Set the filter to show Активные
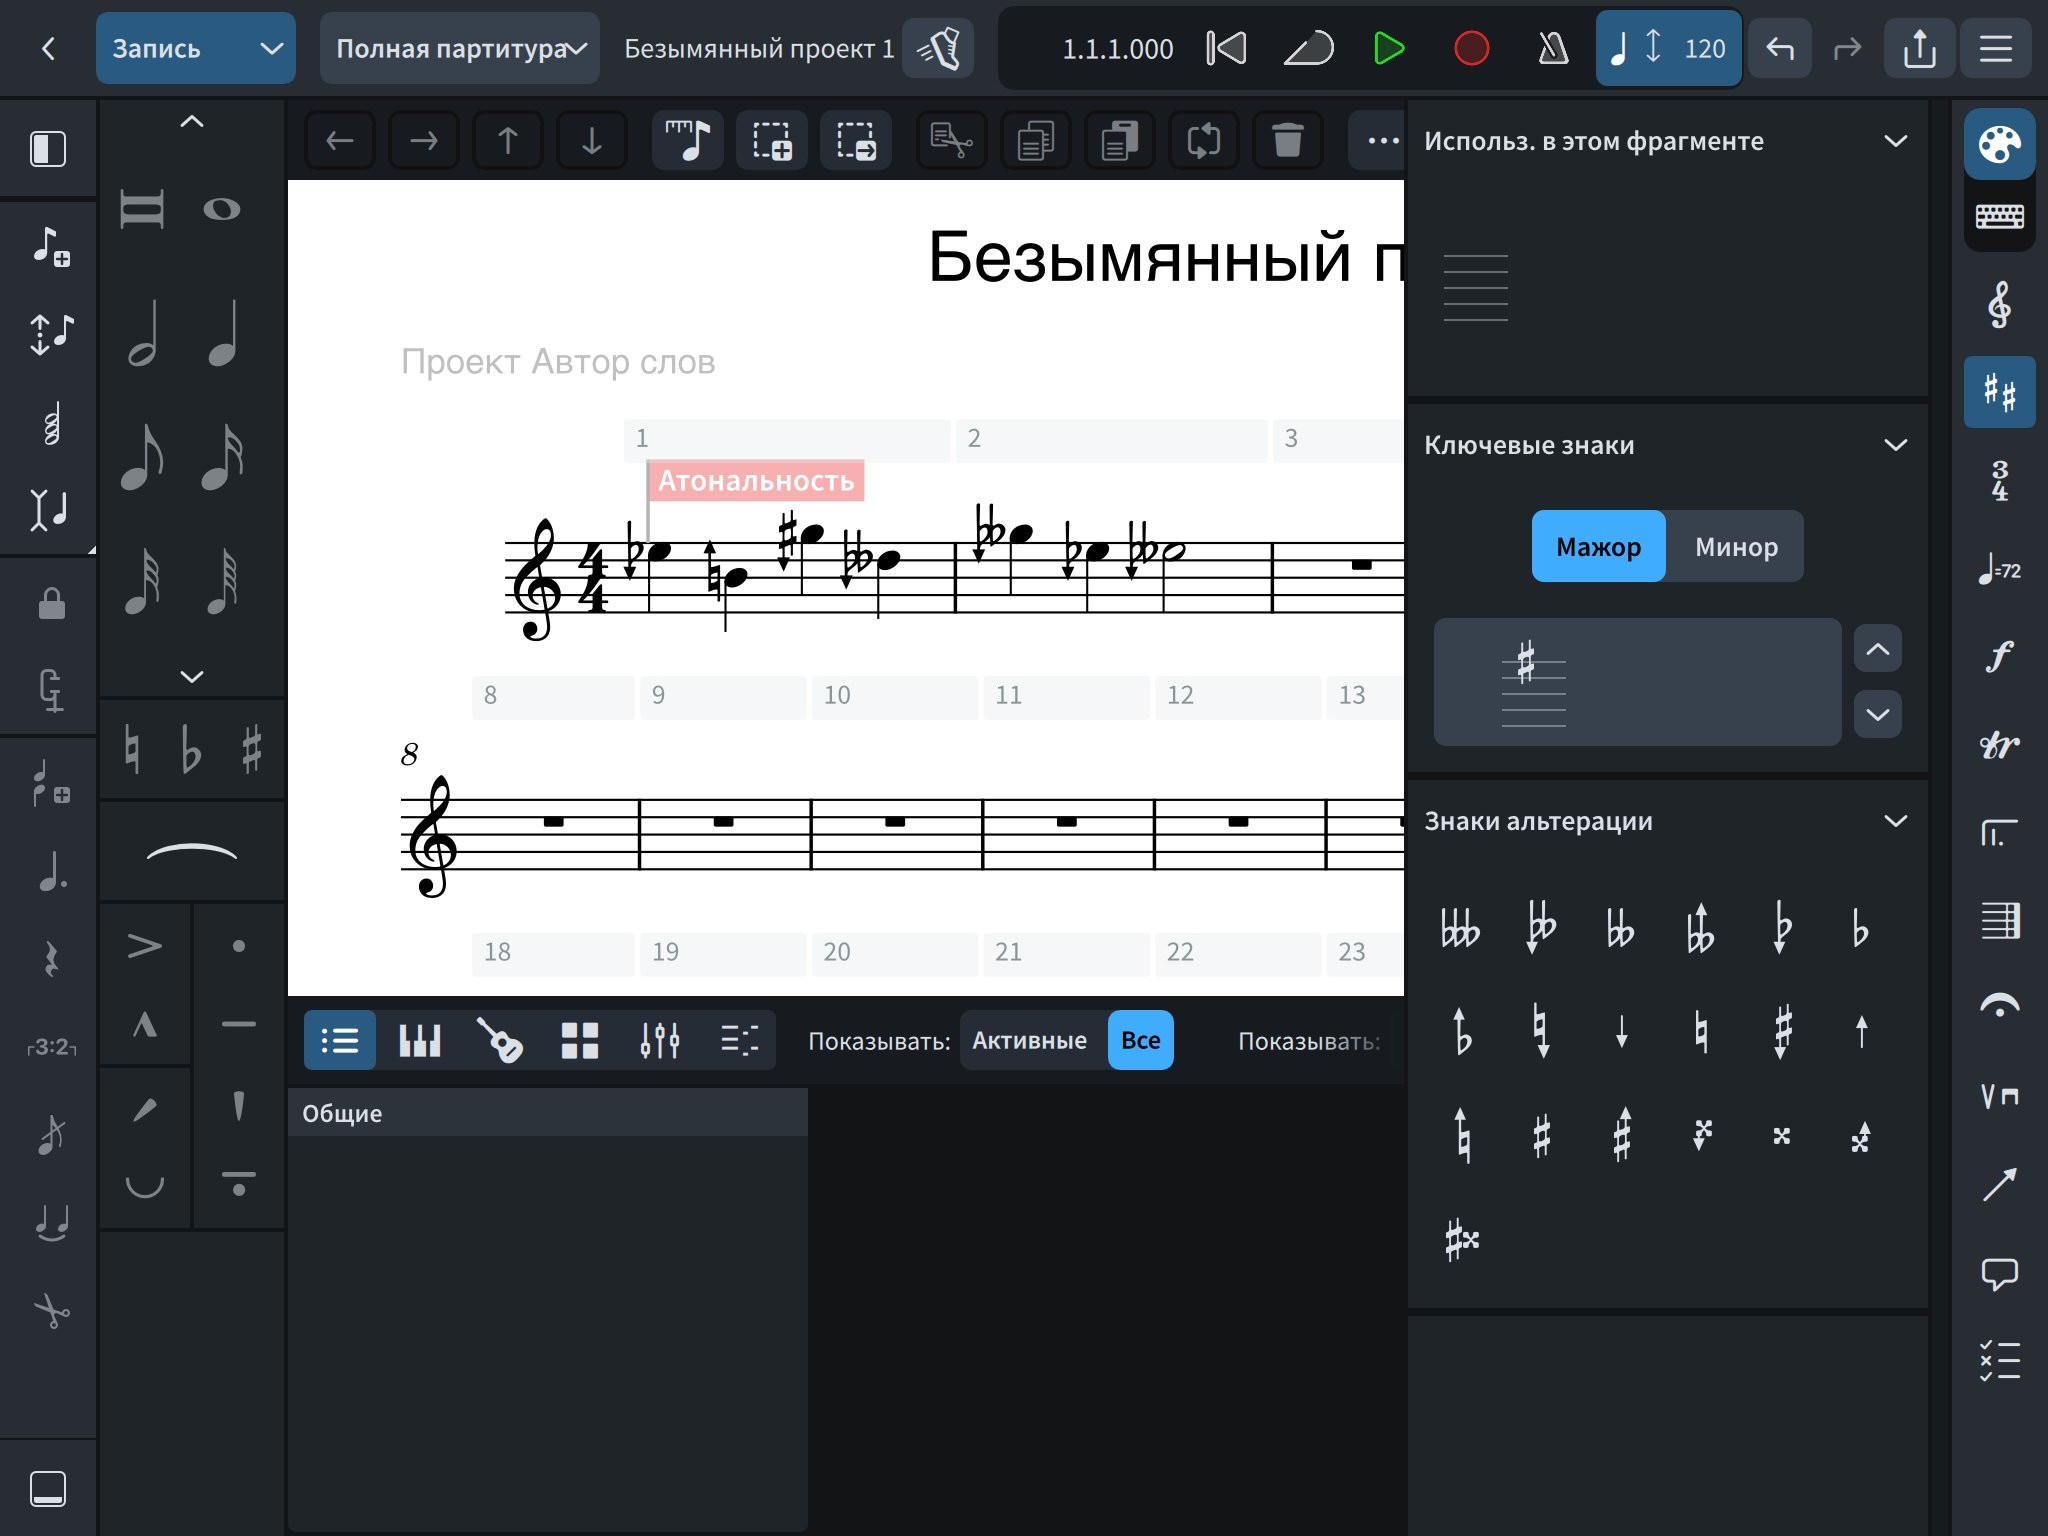 1029,1040
